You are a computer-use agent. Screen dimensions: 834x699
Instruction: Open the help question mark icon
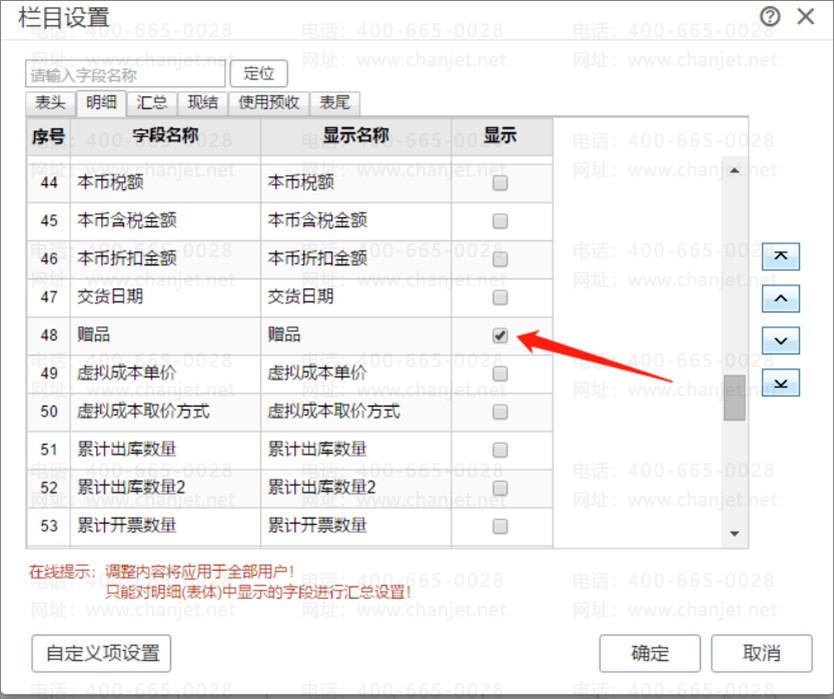click(770, 17)
